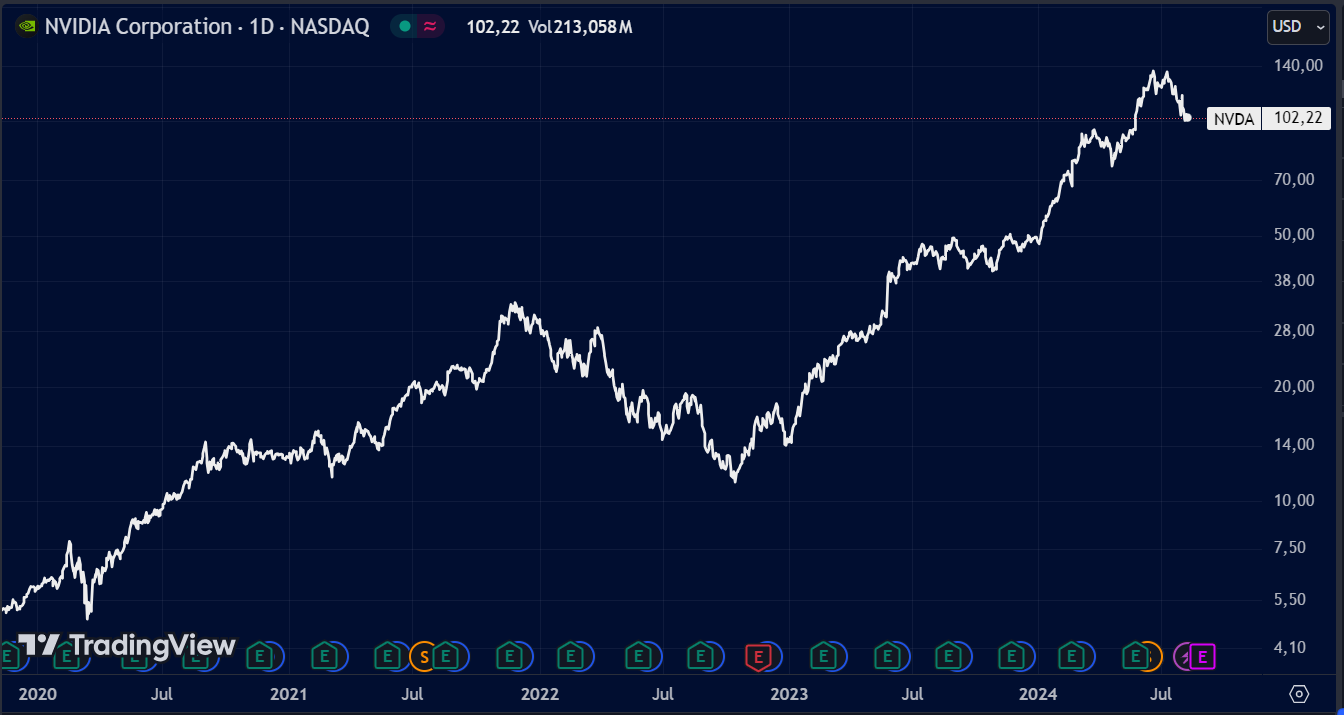Image resolution: width=1344 pixels, height=715 pixels.
Task: Click the green market status dot
Action: [404, 27]
